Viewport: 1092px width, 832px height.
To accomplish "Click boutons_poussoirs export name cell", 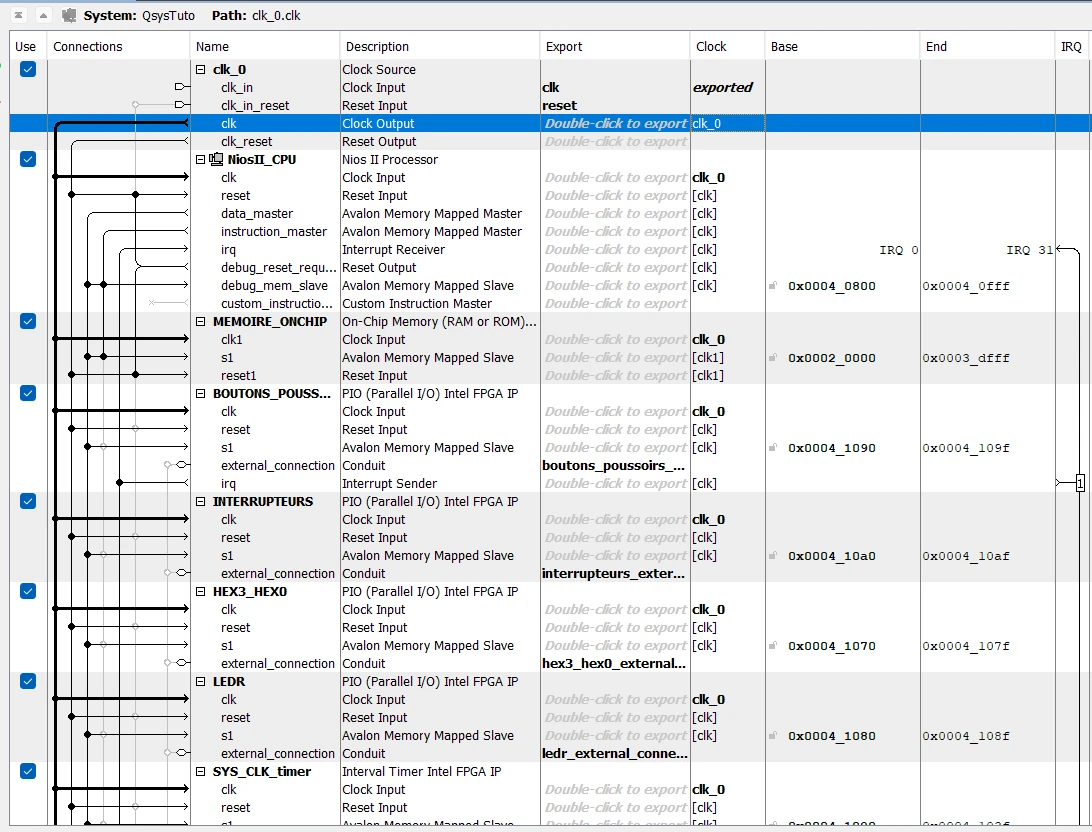I will click(x=615, y=465).
